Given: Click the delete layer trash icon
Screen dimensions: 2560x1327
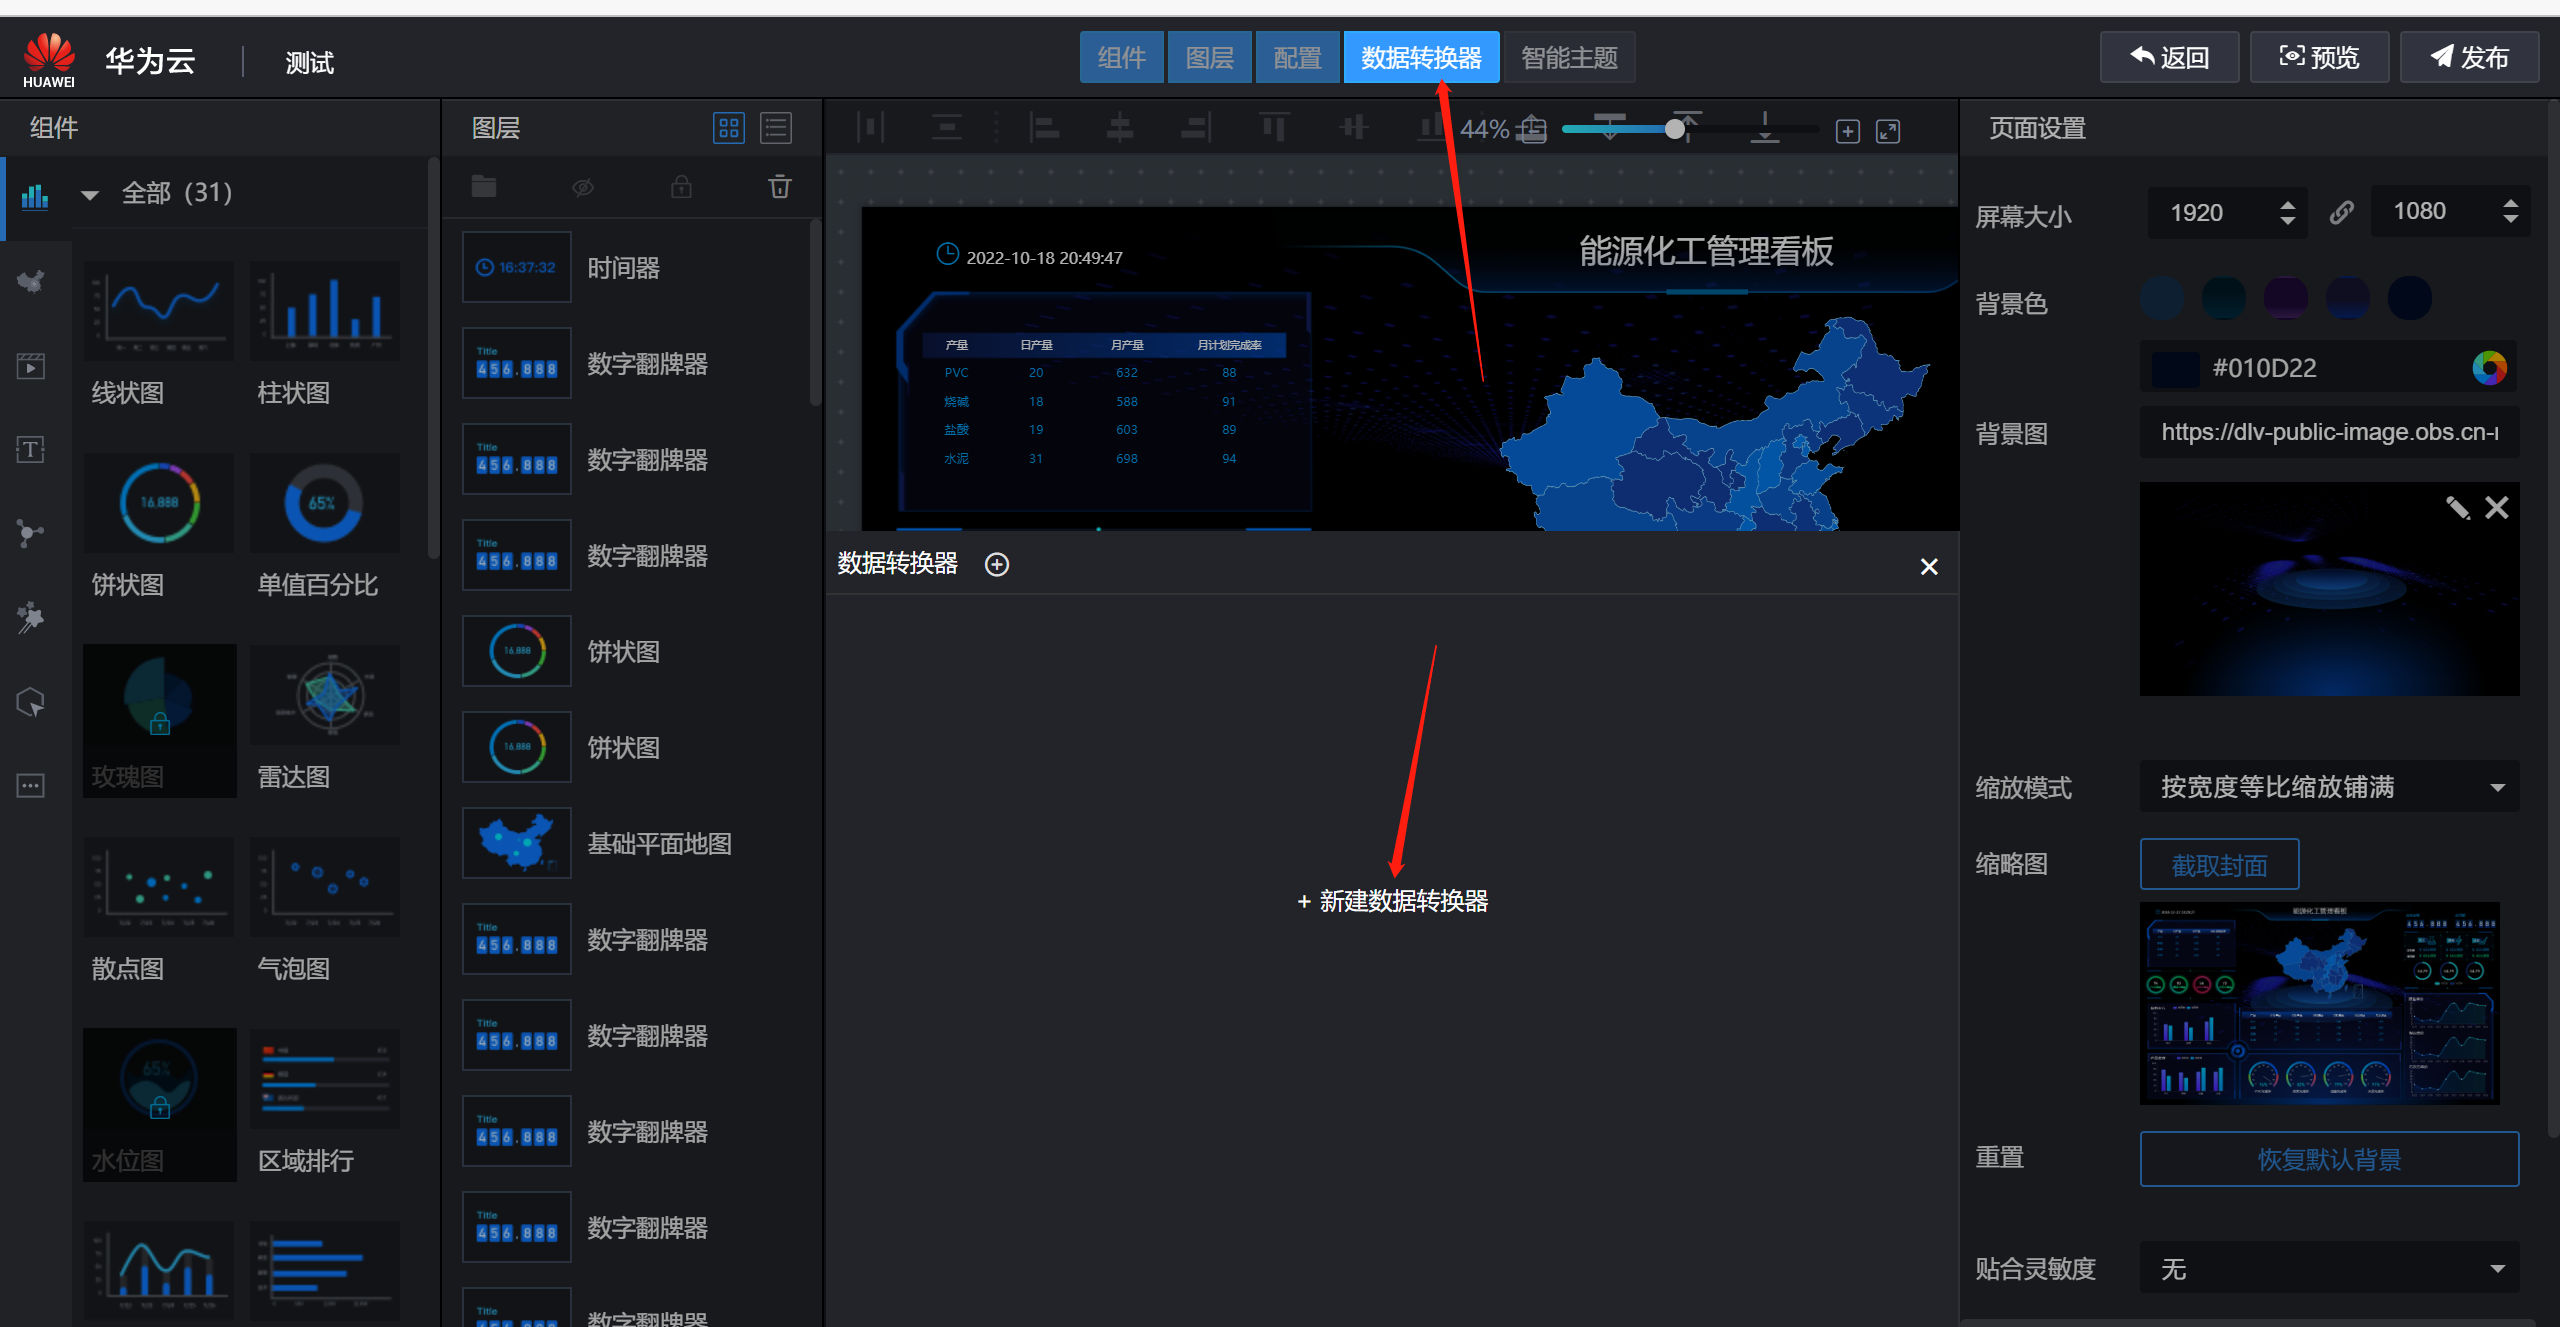Looking at the screenshot, I should click(x=779, y=187).
